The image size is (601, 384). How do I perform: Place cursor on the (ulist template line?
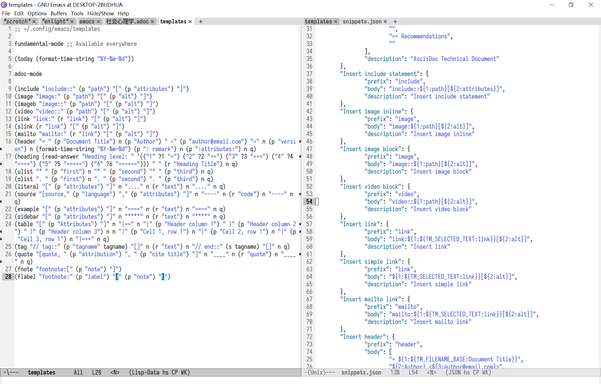point(114,171)
